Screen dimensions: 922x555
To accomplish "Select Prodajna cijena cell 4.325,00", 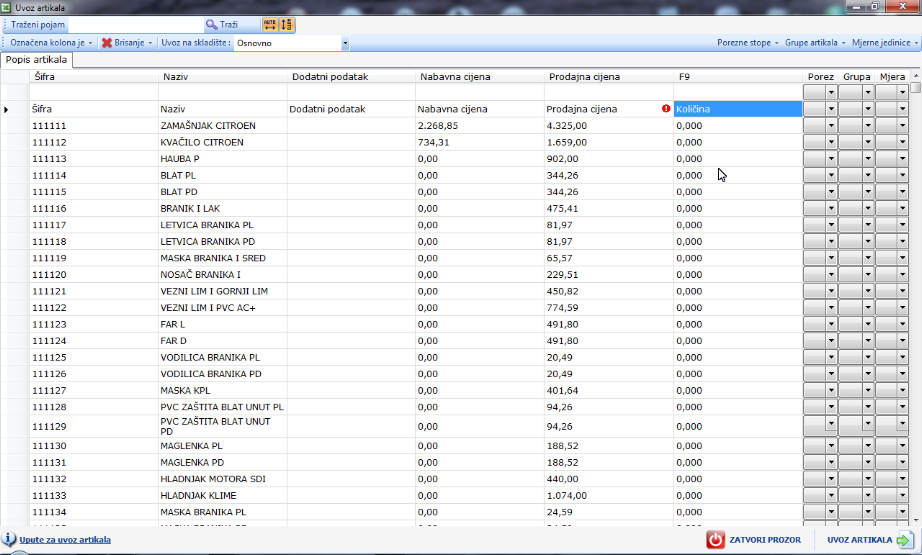I will point(609,125).
